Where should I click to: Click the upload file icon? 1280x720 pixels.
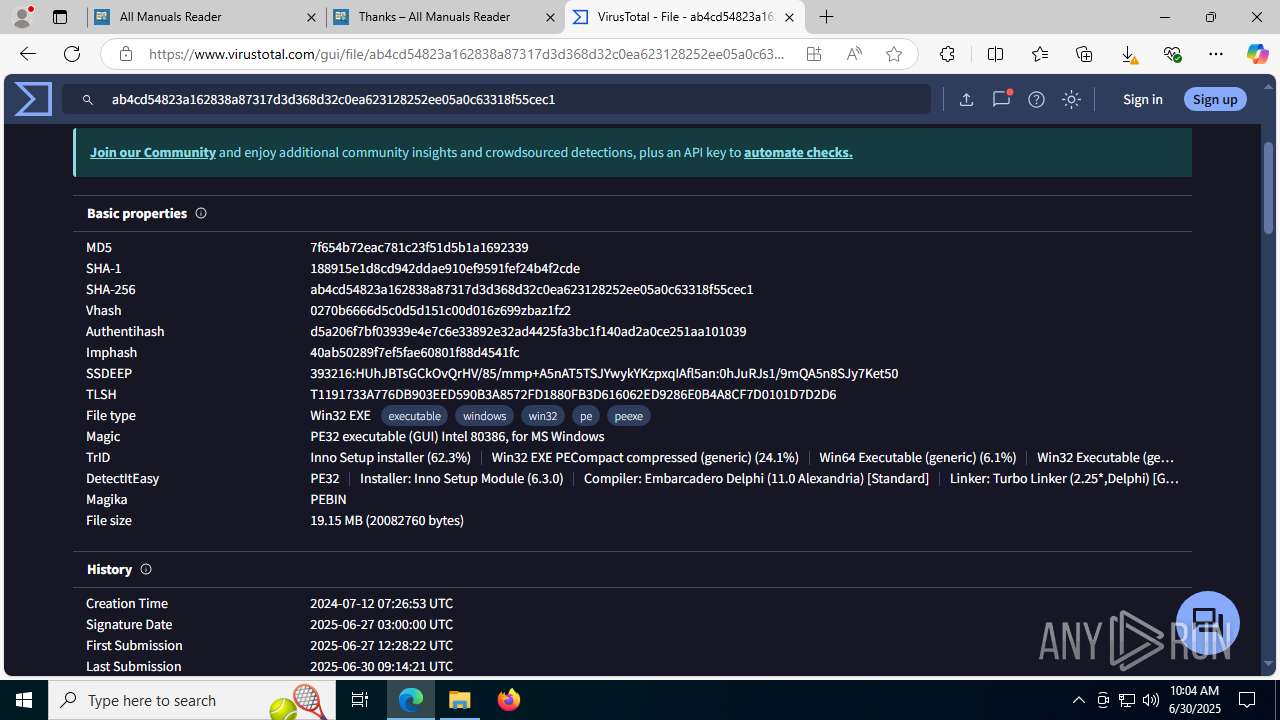coord(966,99)
